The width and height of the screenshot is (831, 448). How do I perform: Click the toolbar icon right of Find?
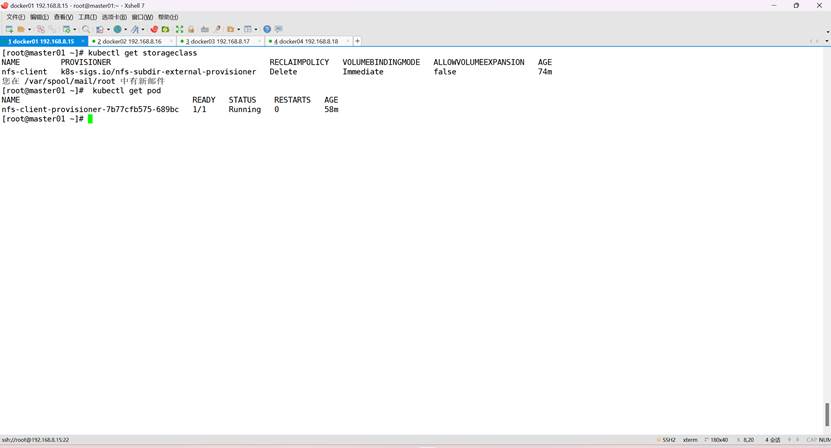[x=100, y=29]
